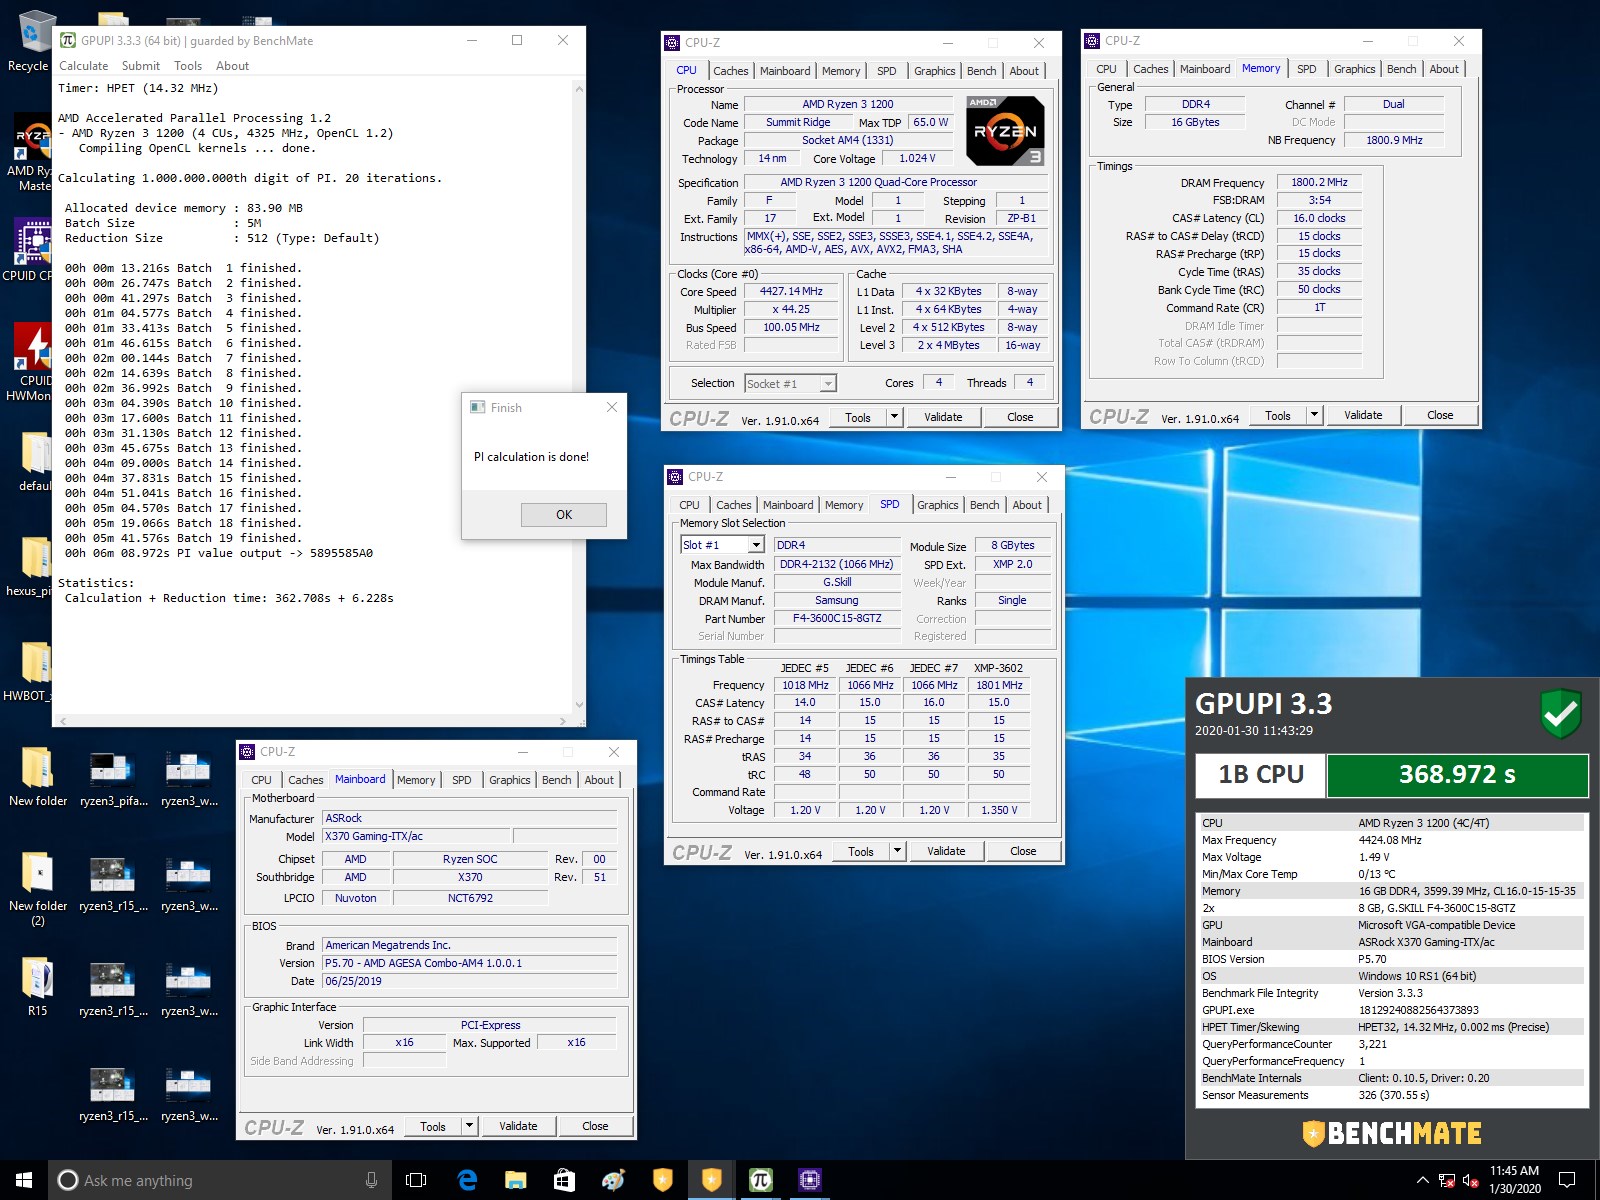Open the Paint taskbar icon
This screenshot has height=1200, width=1600.
(x=613, y=1180)
